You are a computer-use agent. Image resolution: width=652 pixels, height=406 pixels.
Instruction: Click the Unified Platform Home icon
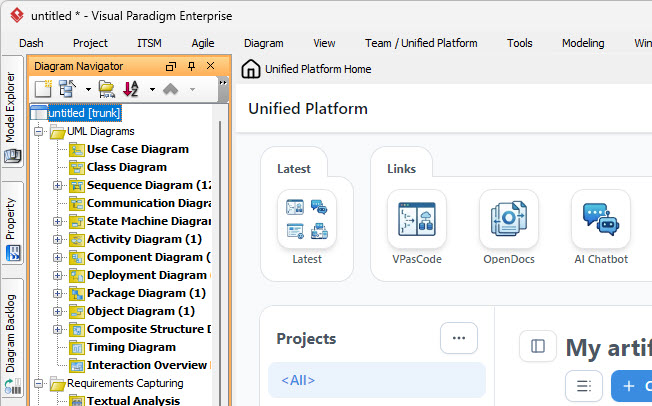[251, 69]
